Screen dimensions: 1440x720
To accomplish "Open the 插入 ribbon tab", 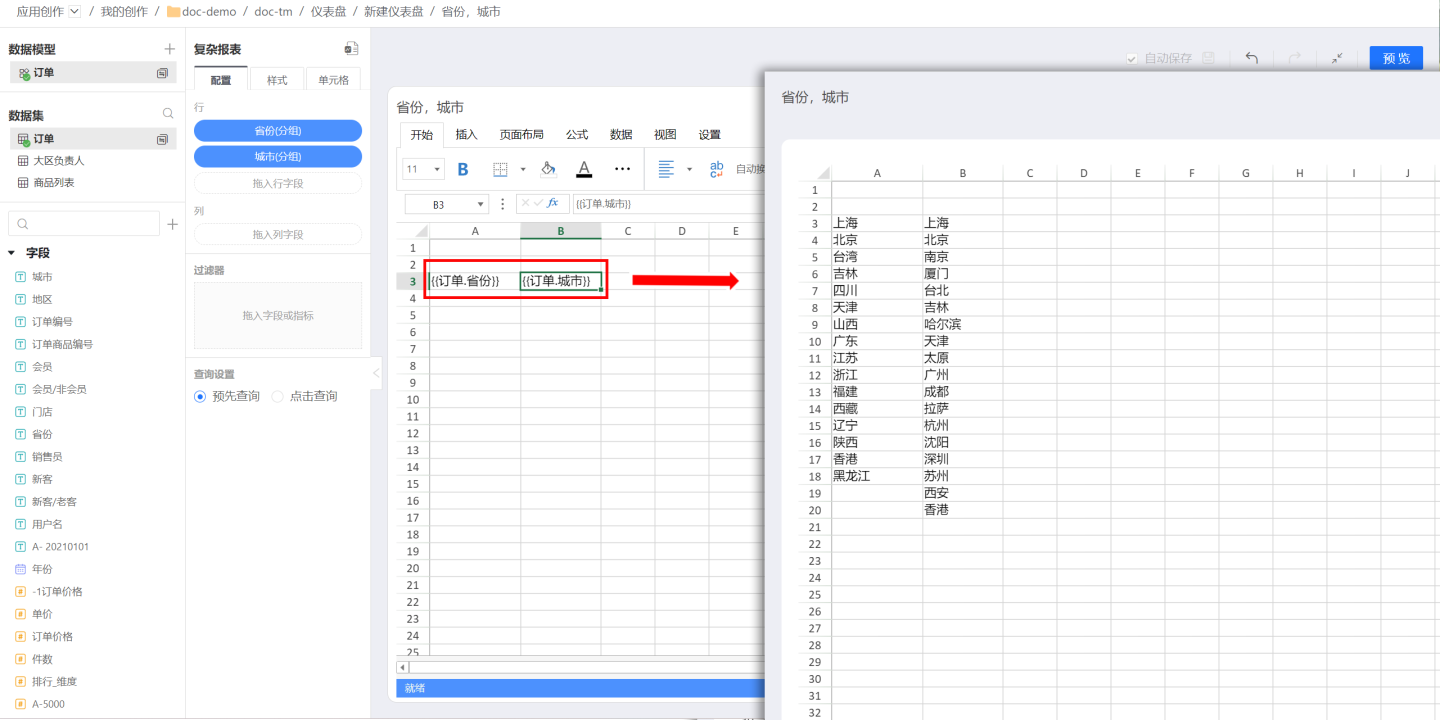I will pos(466,135).
